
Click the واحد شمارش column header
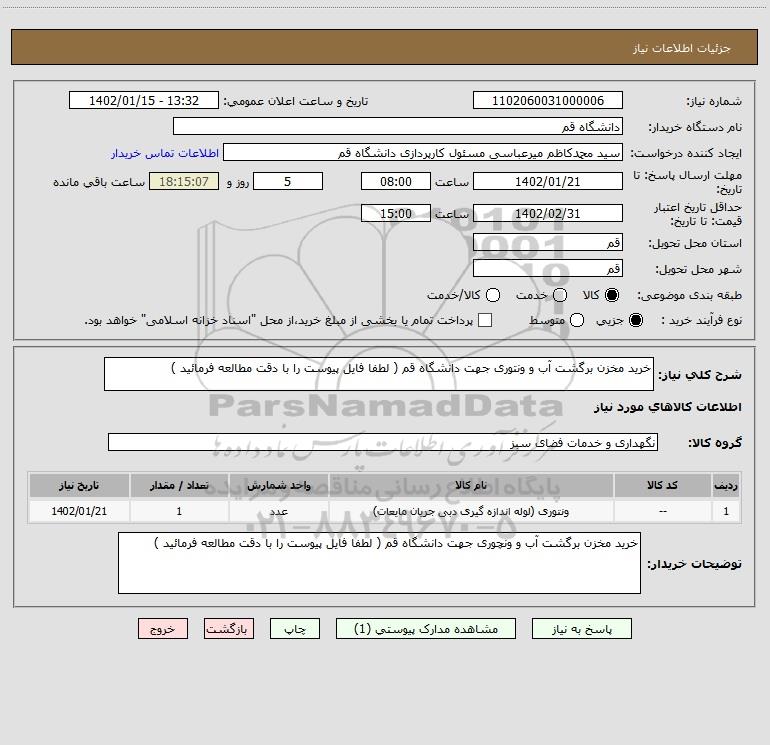coord(278,485)
